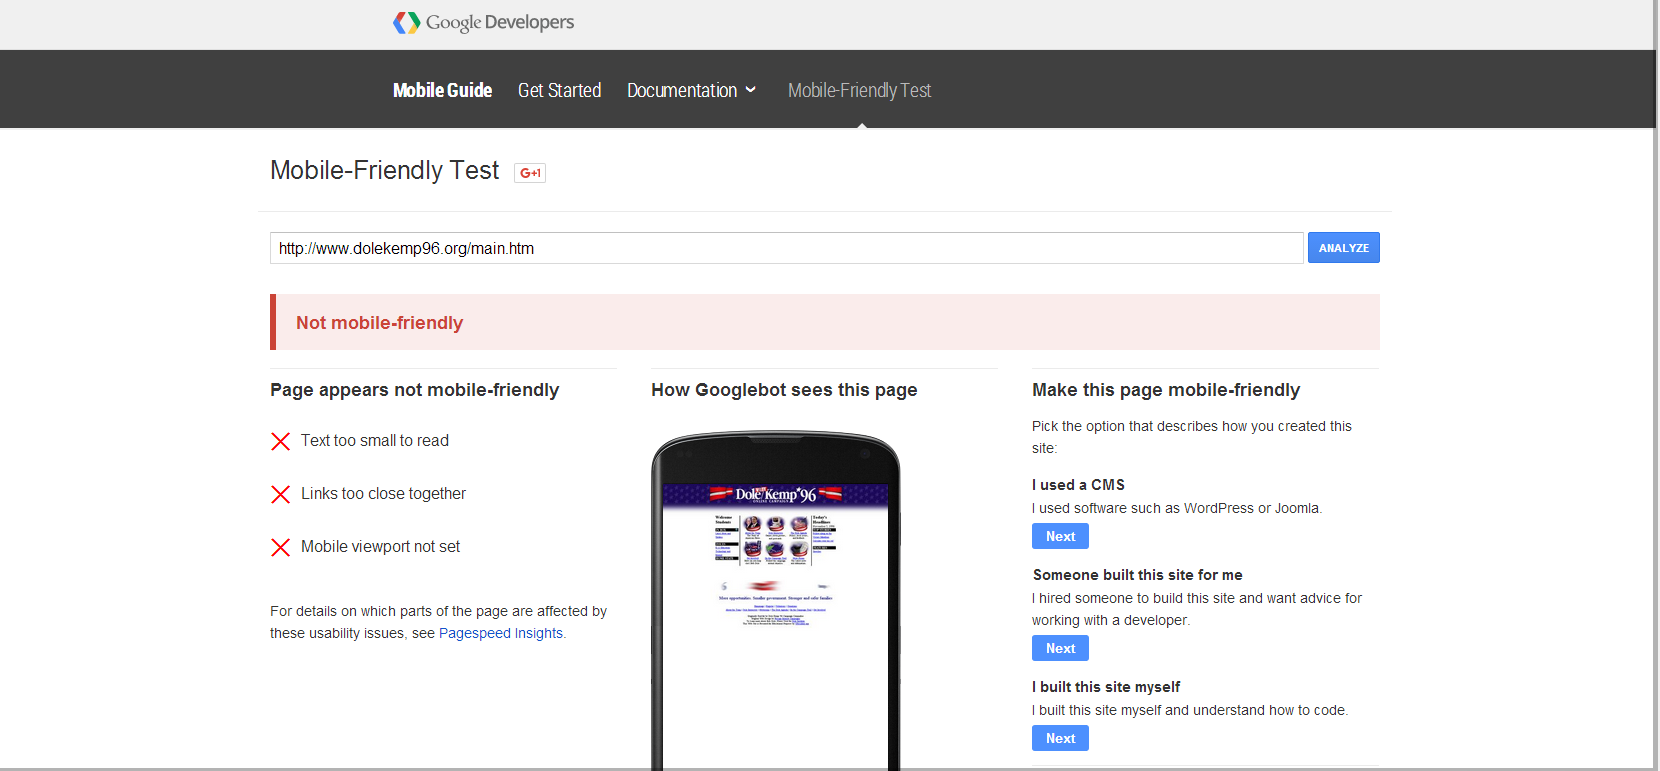Go to Get Started page
The image size is (1660, 771).
coord(559,90)
